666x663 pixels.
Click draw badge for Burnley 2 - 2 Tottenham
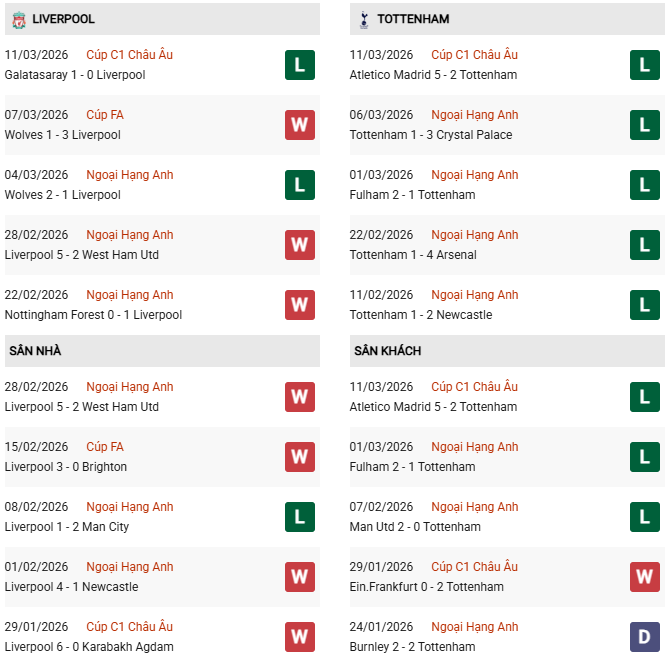point(644,637)
